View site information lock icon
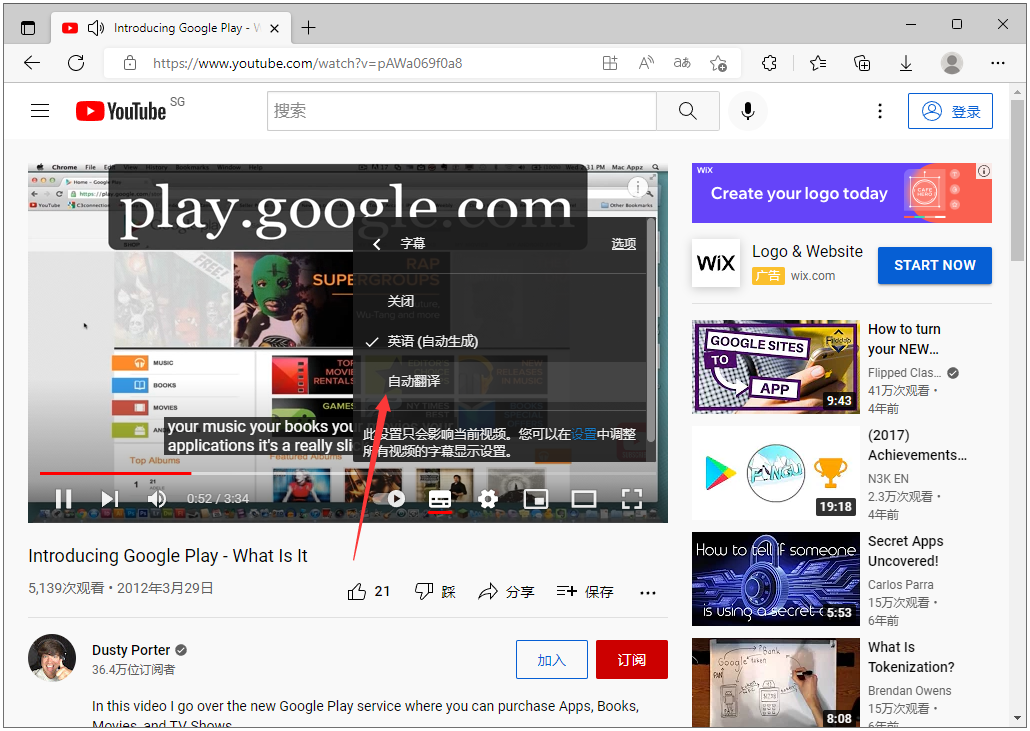The width and height of the screenshot is (1030, 731). point(130,63)
